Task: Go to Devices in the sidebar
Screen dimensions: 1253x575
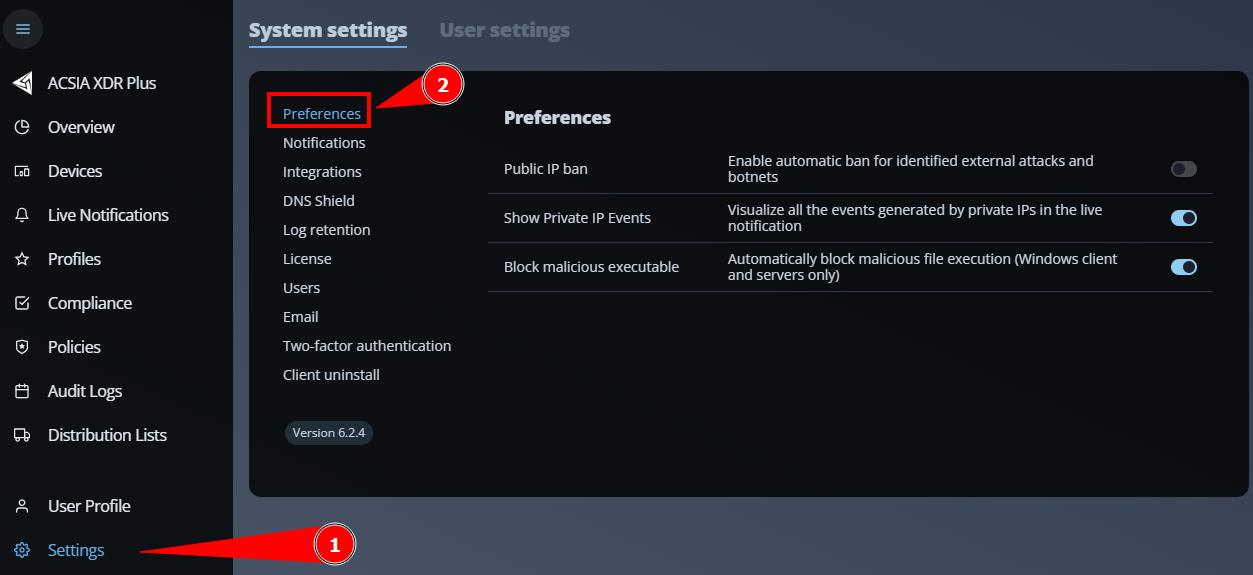Action: 75,171
